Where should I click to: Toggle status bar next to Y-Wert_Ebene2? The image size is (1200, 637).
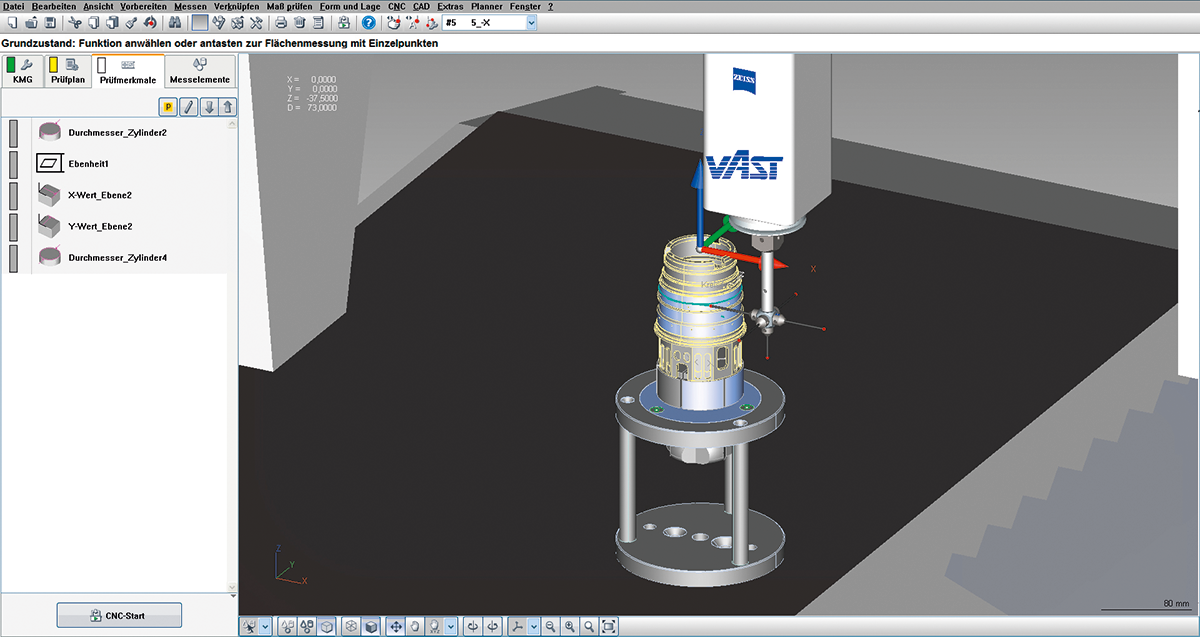tap(14, 226)
